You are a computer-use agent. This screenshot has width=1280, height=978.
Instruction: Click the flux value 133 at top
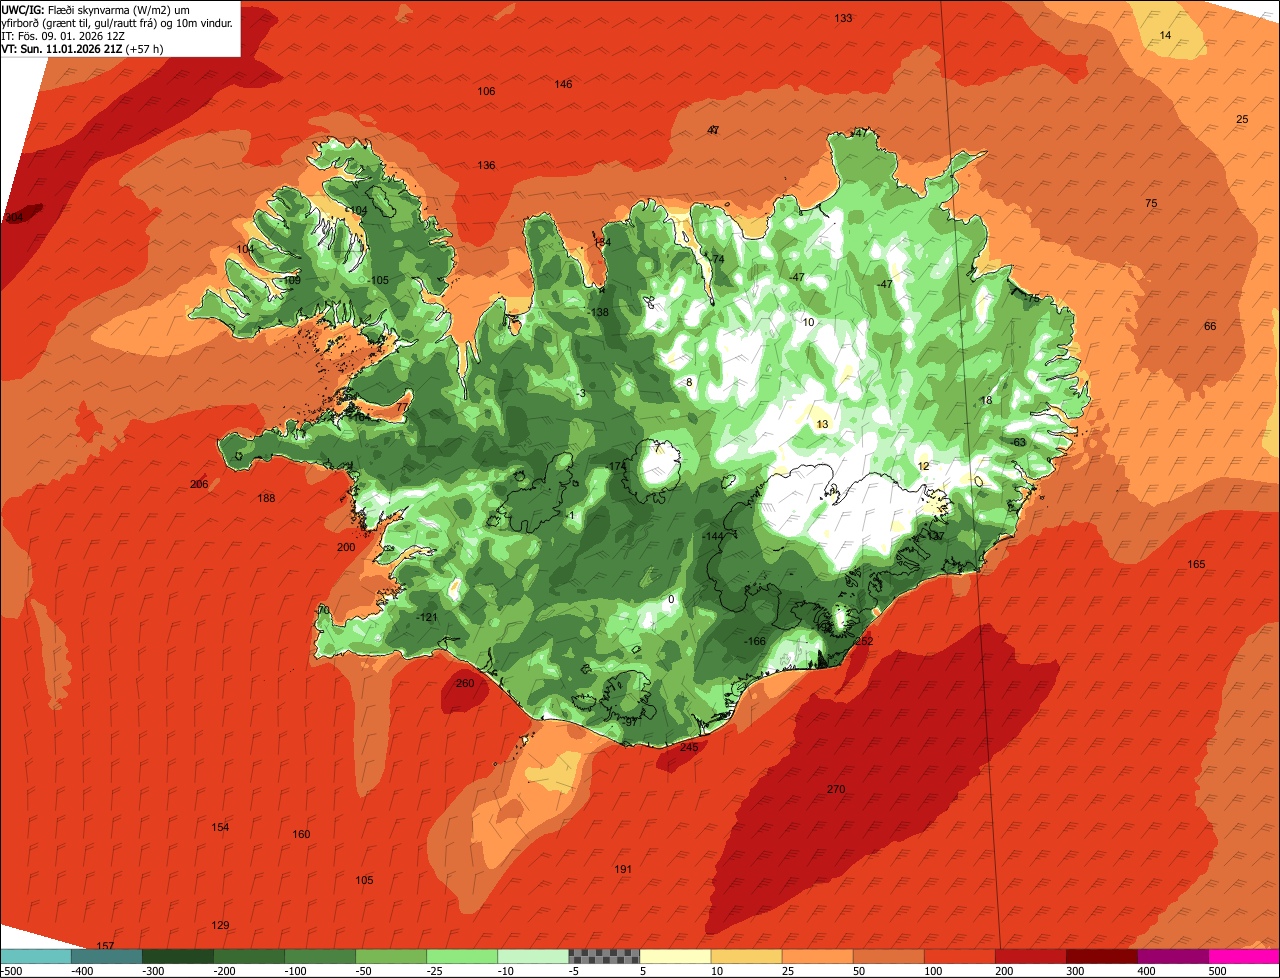[x=844, y=18]
